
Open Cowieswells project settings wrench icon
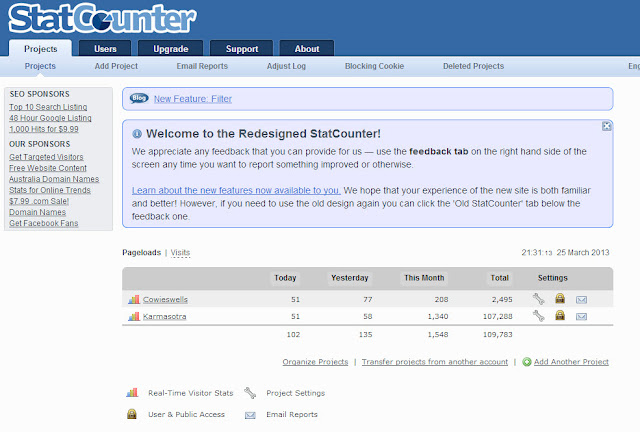click(x=538, y=299)
